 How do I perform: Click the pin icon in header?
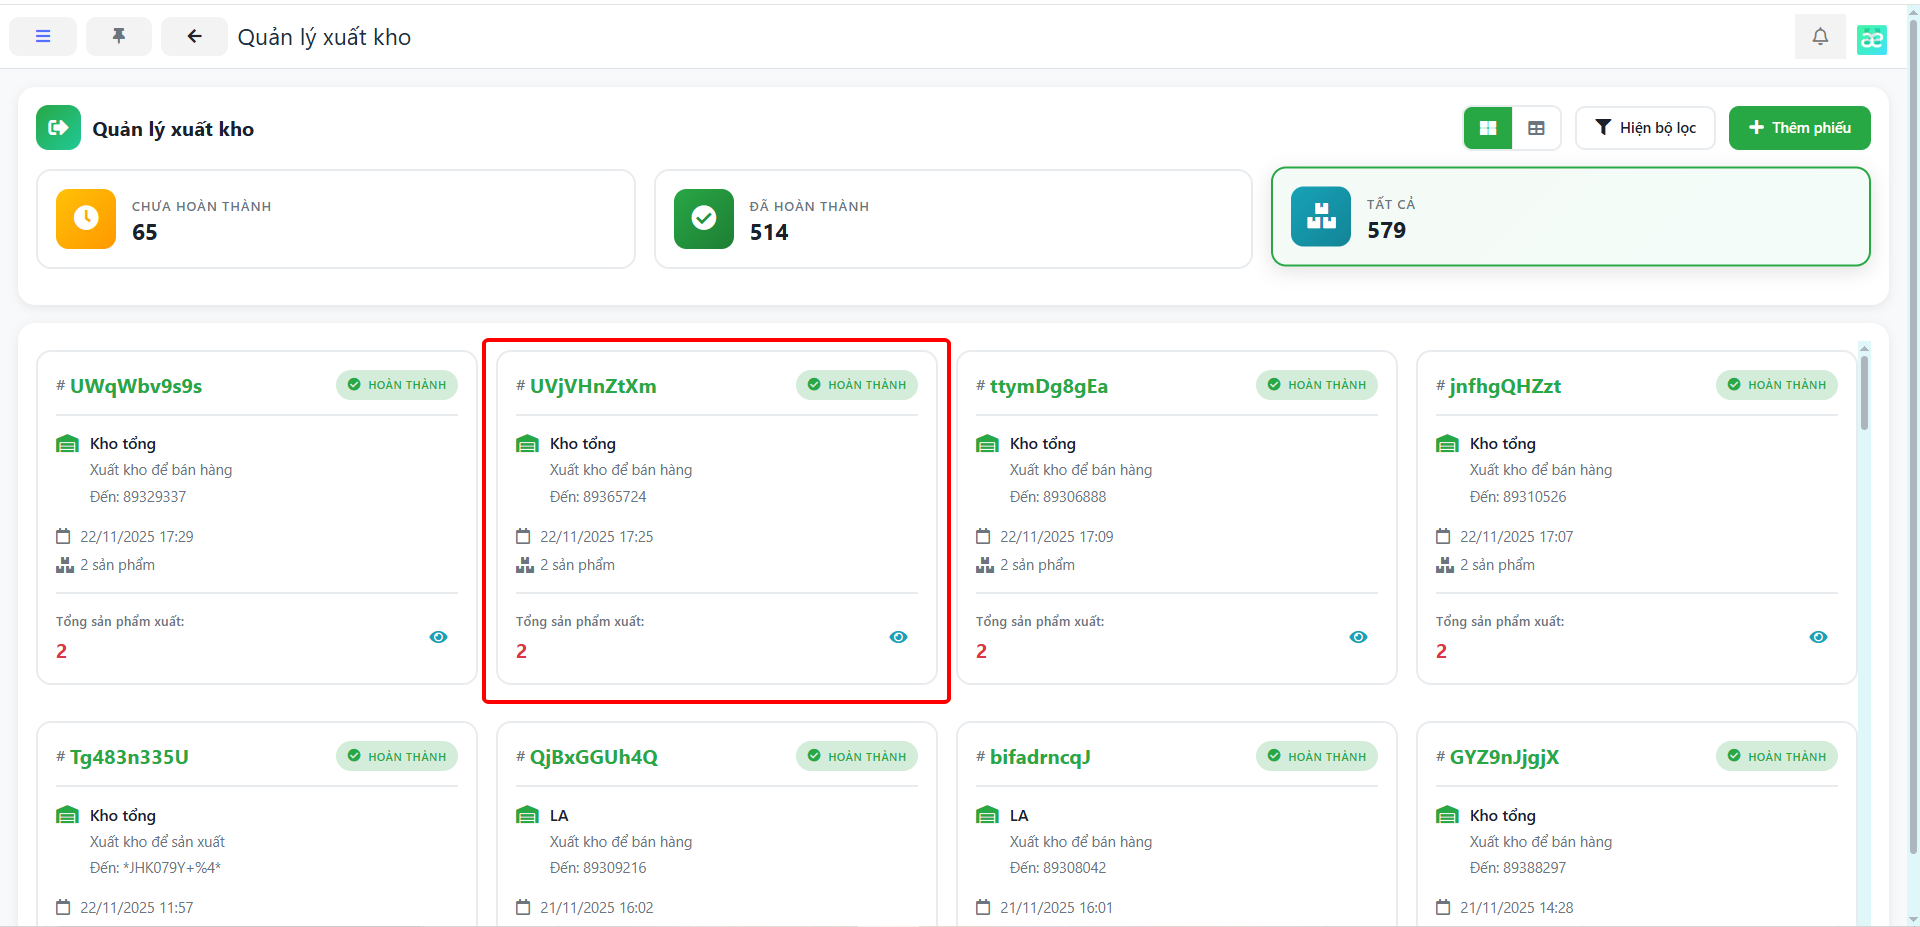[119, 36]
